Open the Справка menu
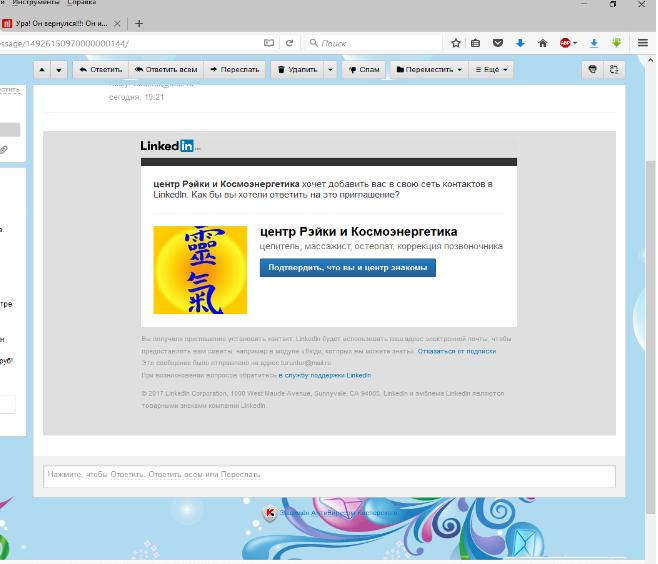Image resolution: width=658 pixels, height=564 pixels. pos(82,3)
